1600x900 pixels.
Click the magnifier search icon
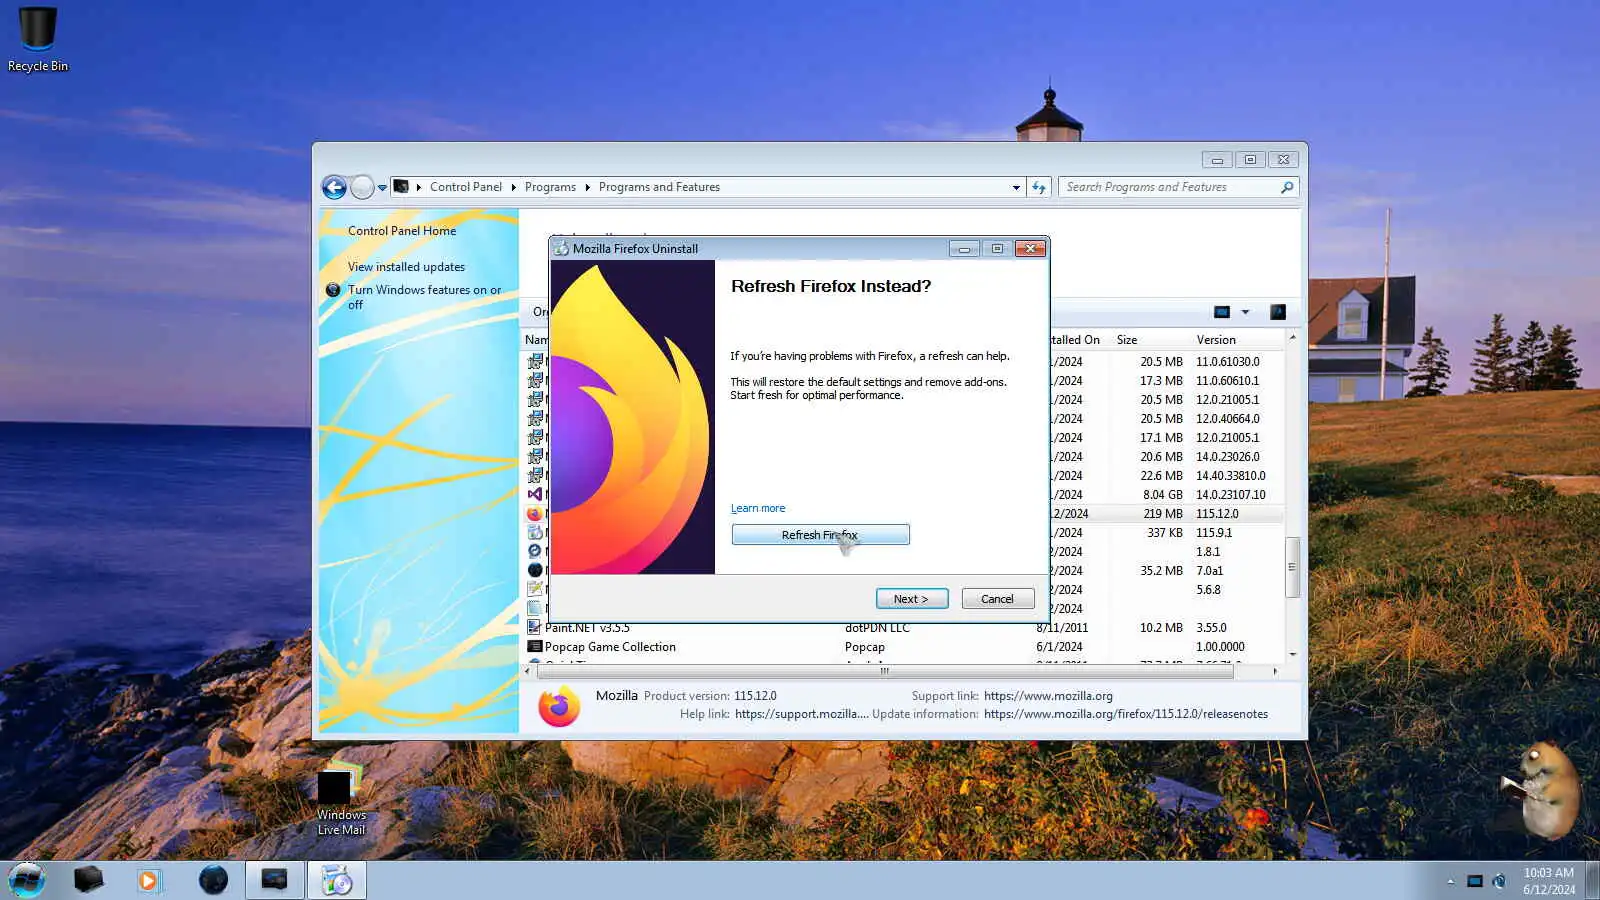click(x=1287, y=187)
